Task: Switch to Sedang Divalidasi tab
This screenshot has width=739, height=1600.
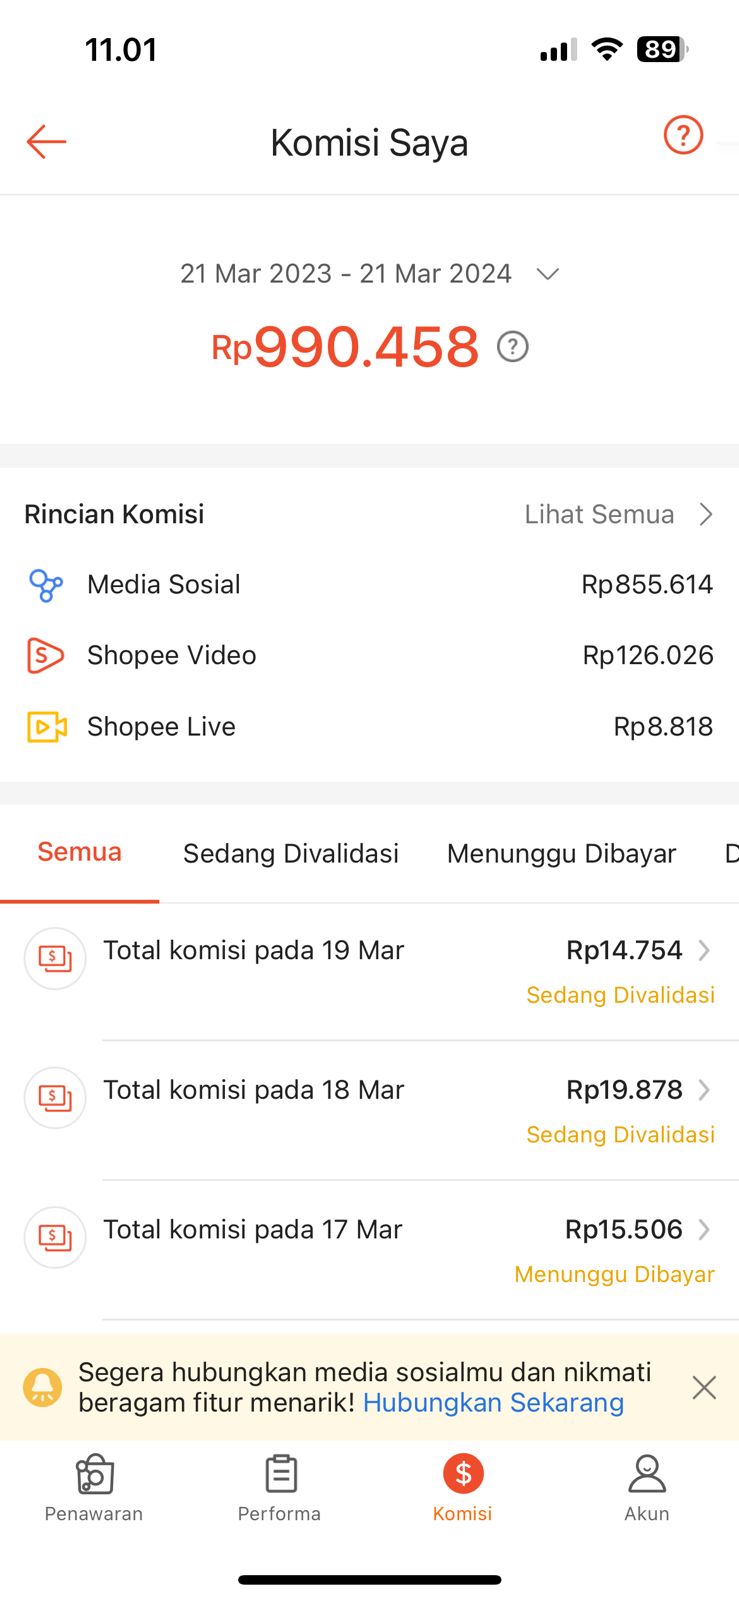Action: [x=291, y=854]
